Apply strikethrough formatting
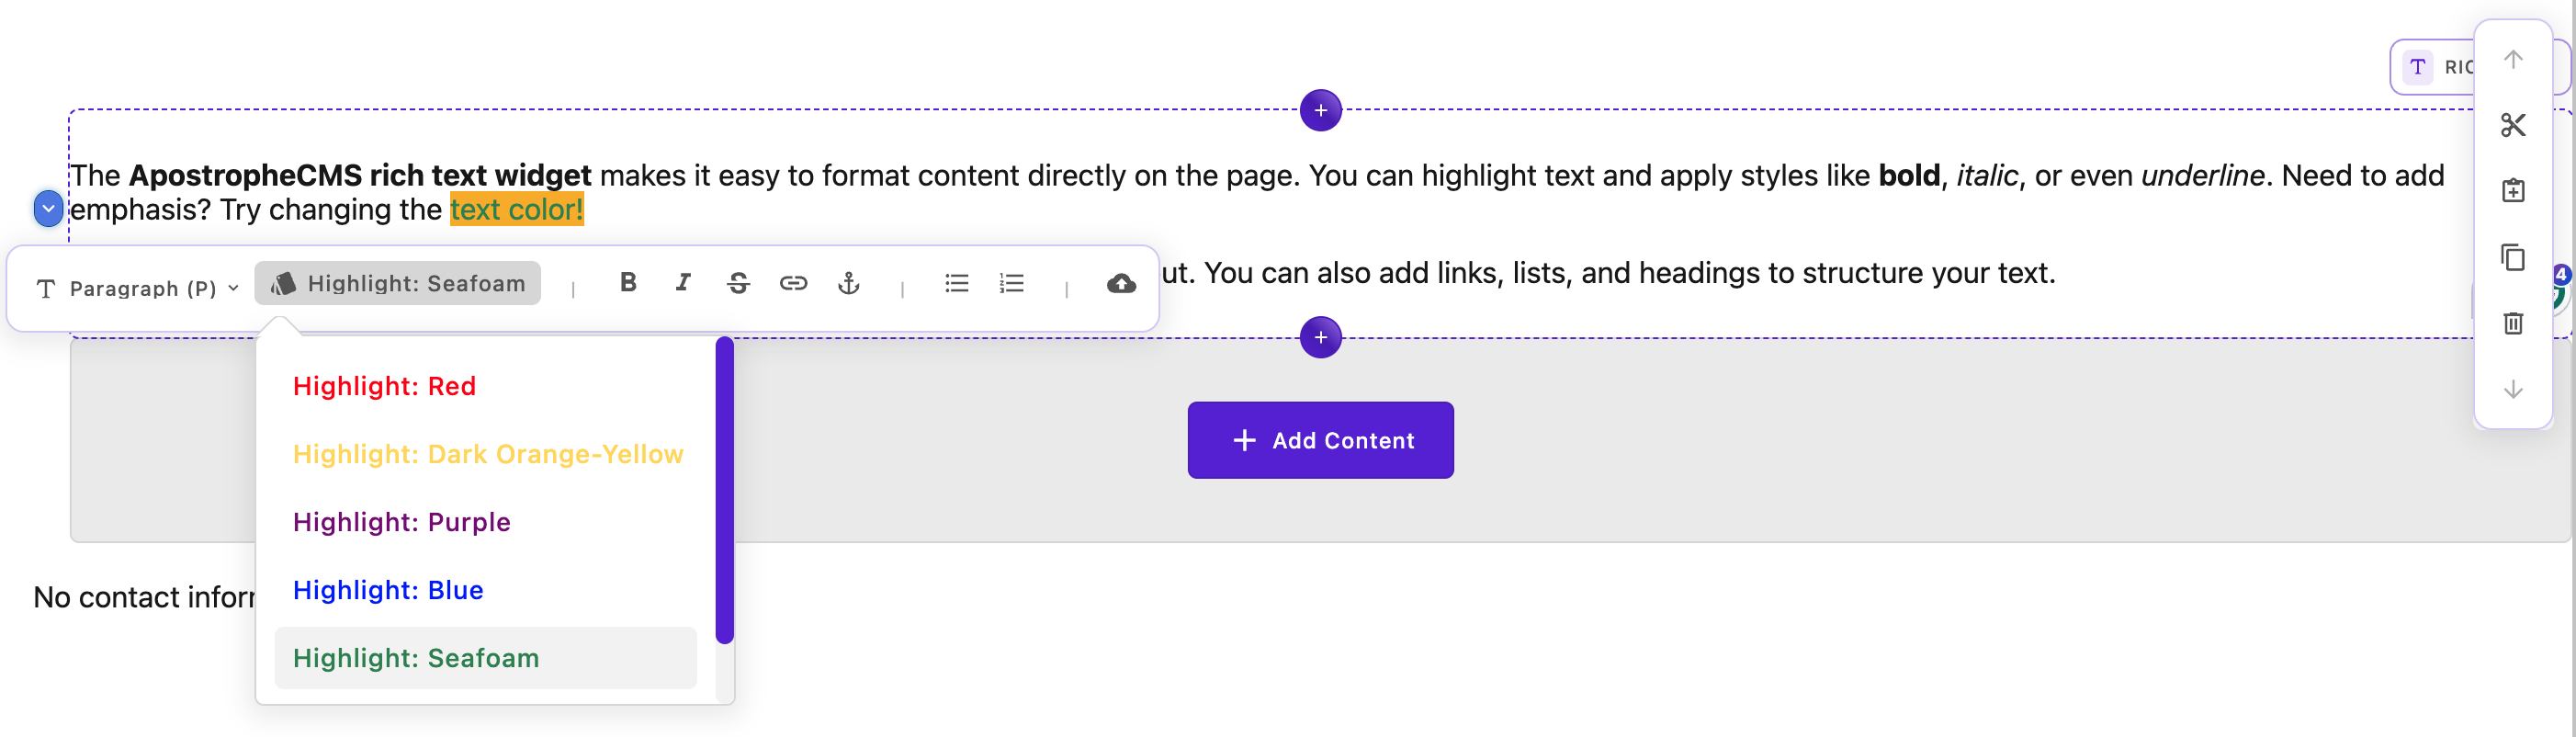 pos(738,283)
